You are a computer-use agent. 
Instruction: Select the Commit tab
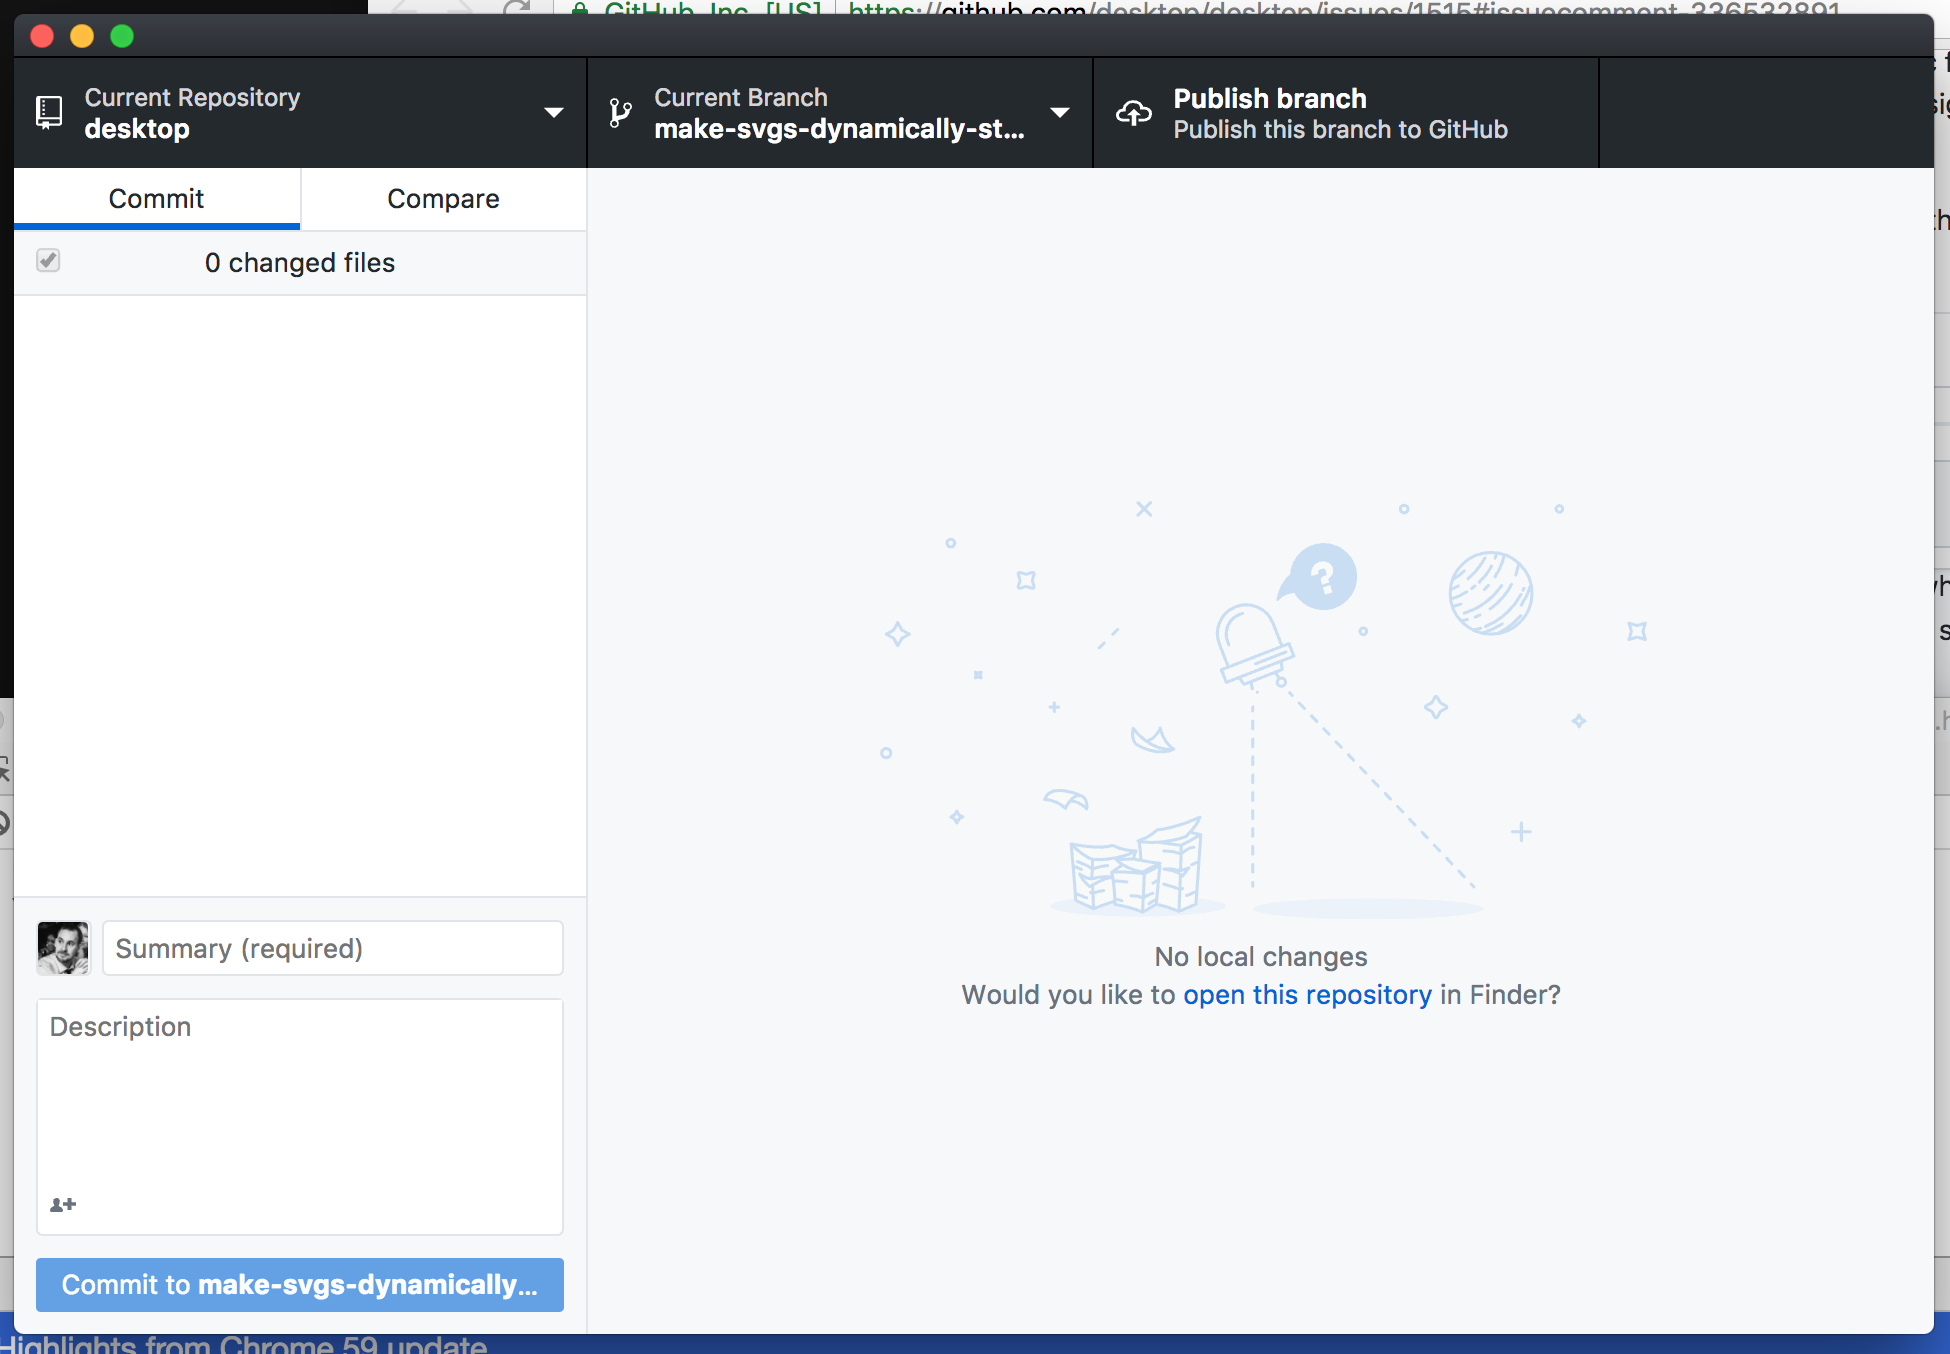pos(156,198)
